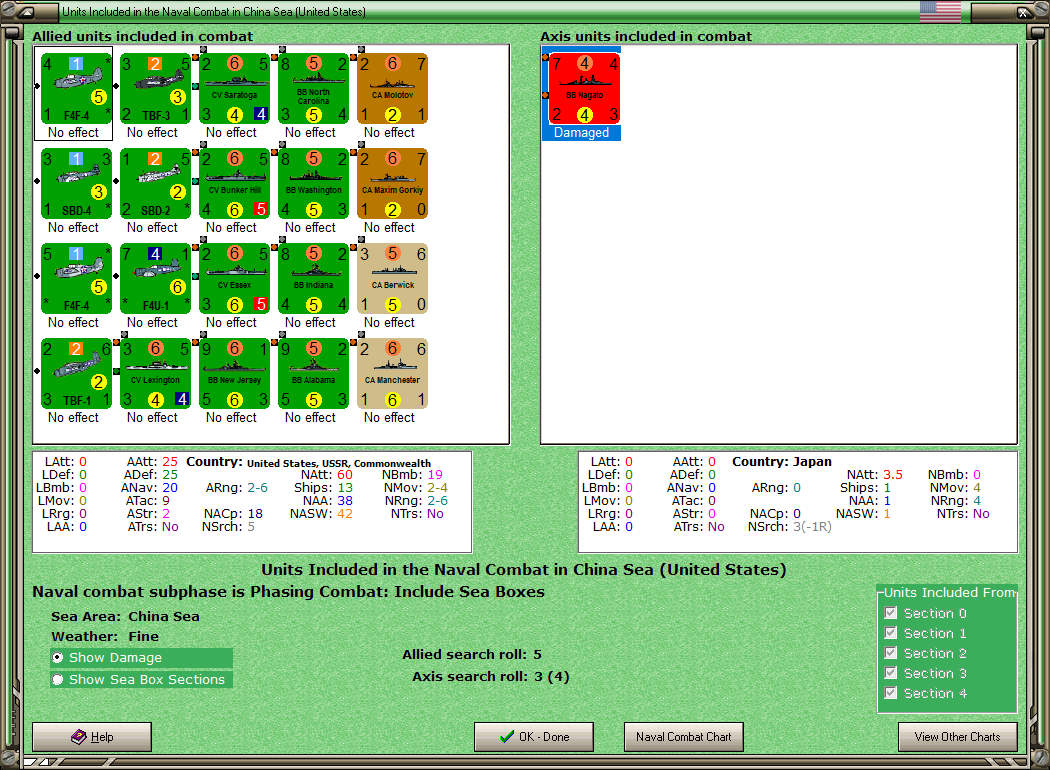The height and width of the screenshot is (770, 1050).
Task: Enable the Show Damage option
Action: [x=141, y=658]
